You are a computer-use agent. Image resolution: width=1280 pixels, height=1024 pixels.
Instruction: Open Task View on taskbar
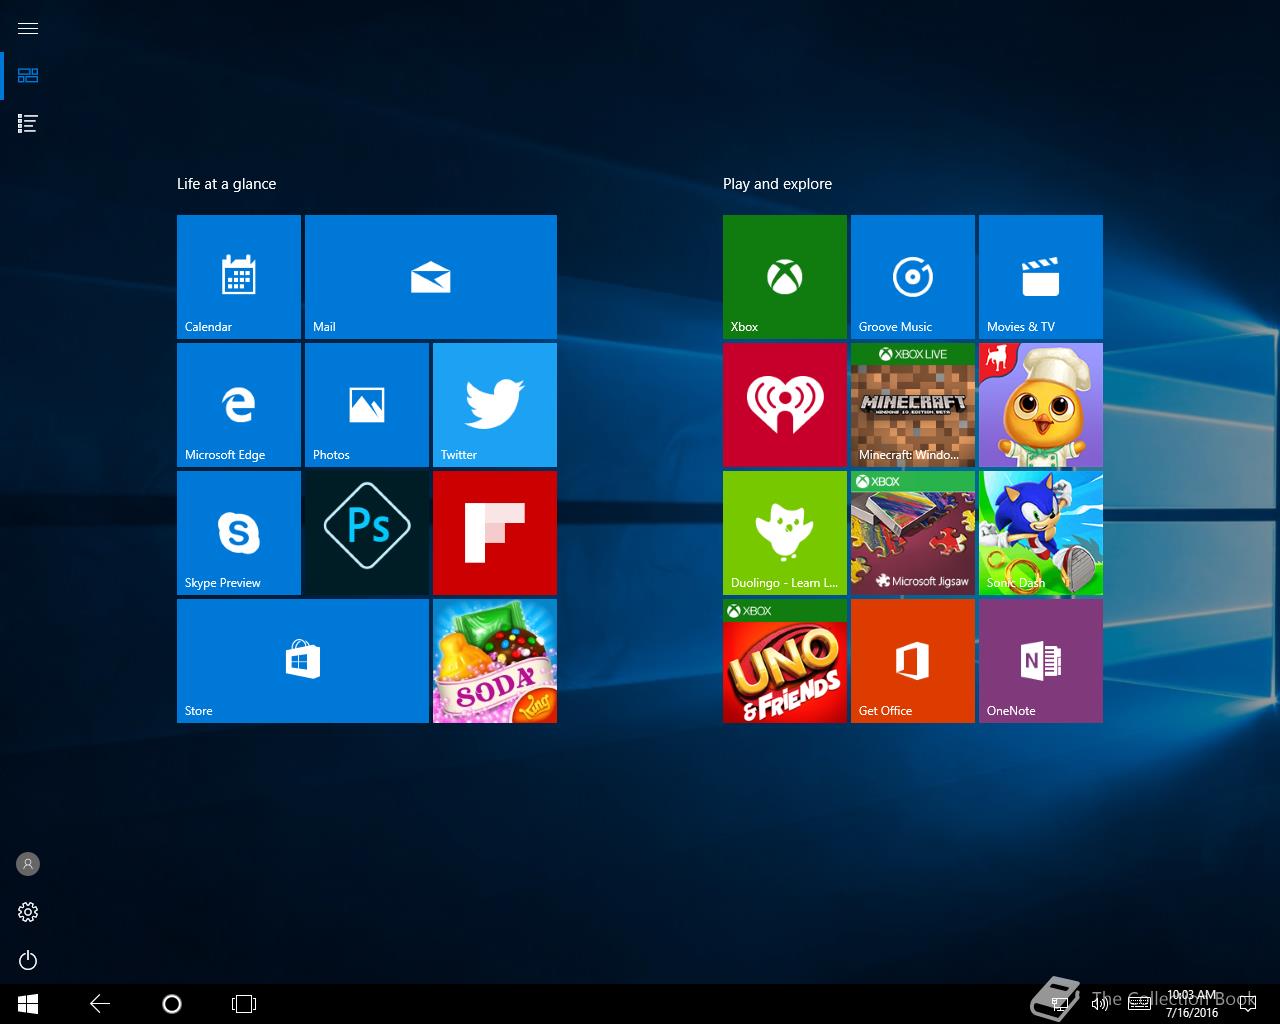[244, 1004]
